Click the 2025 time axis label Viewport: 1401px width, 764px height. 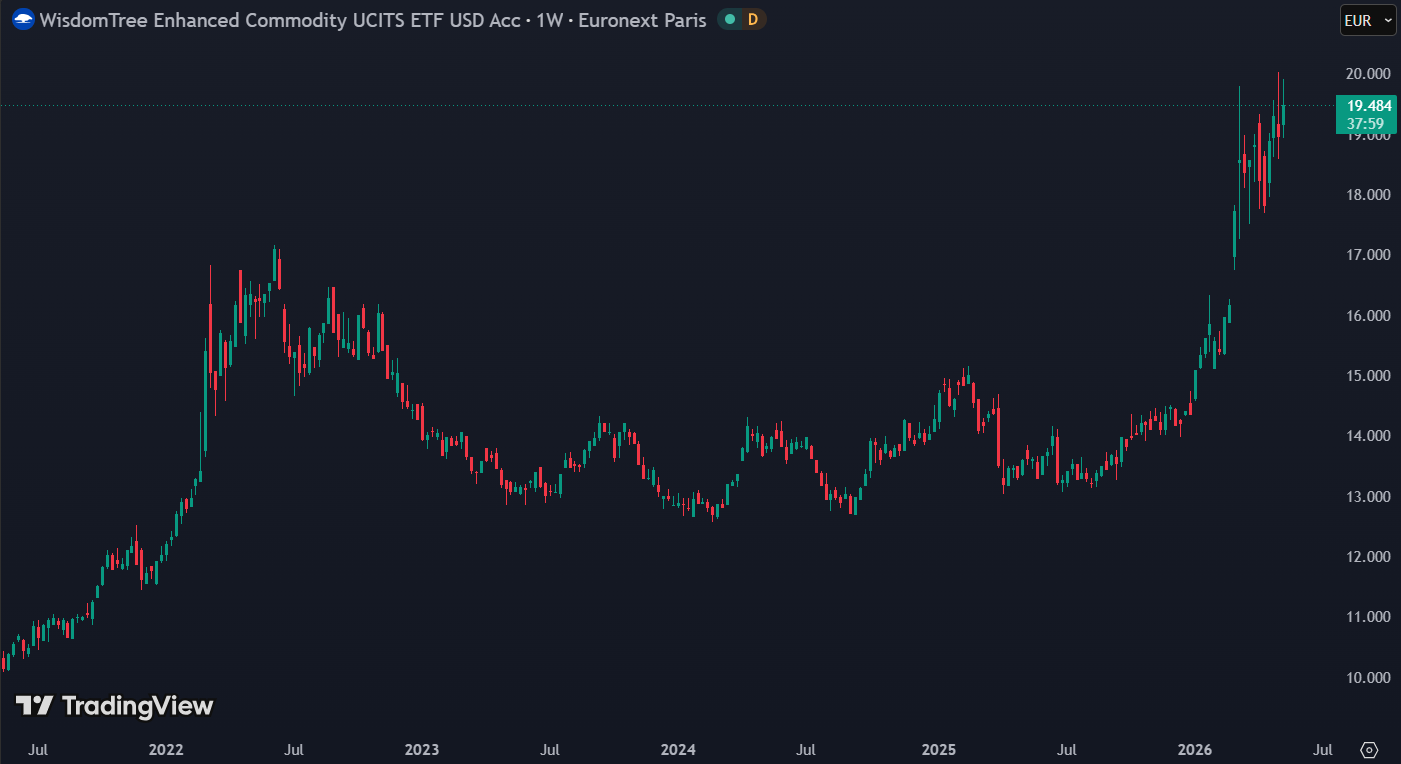pos(938,750)
